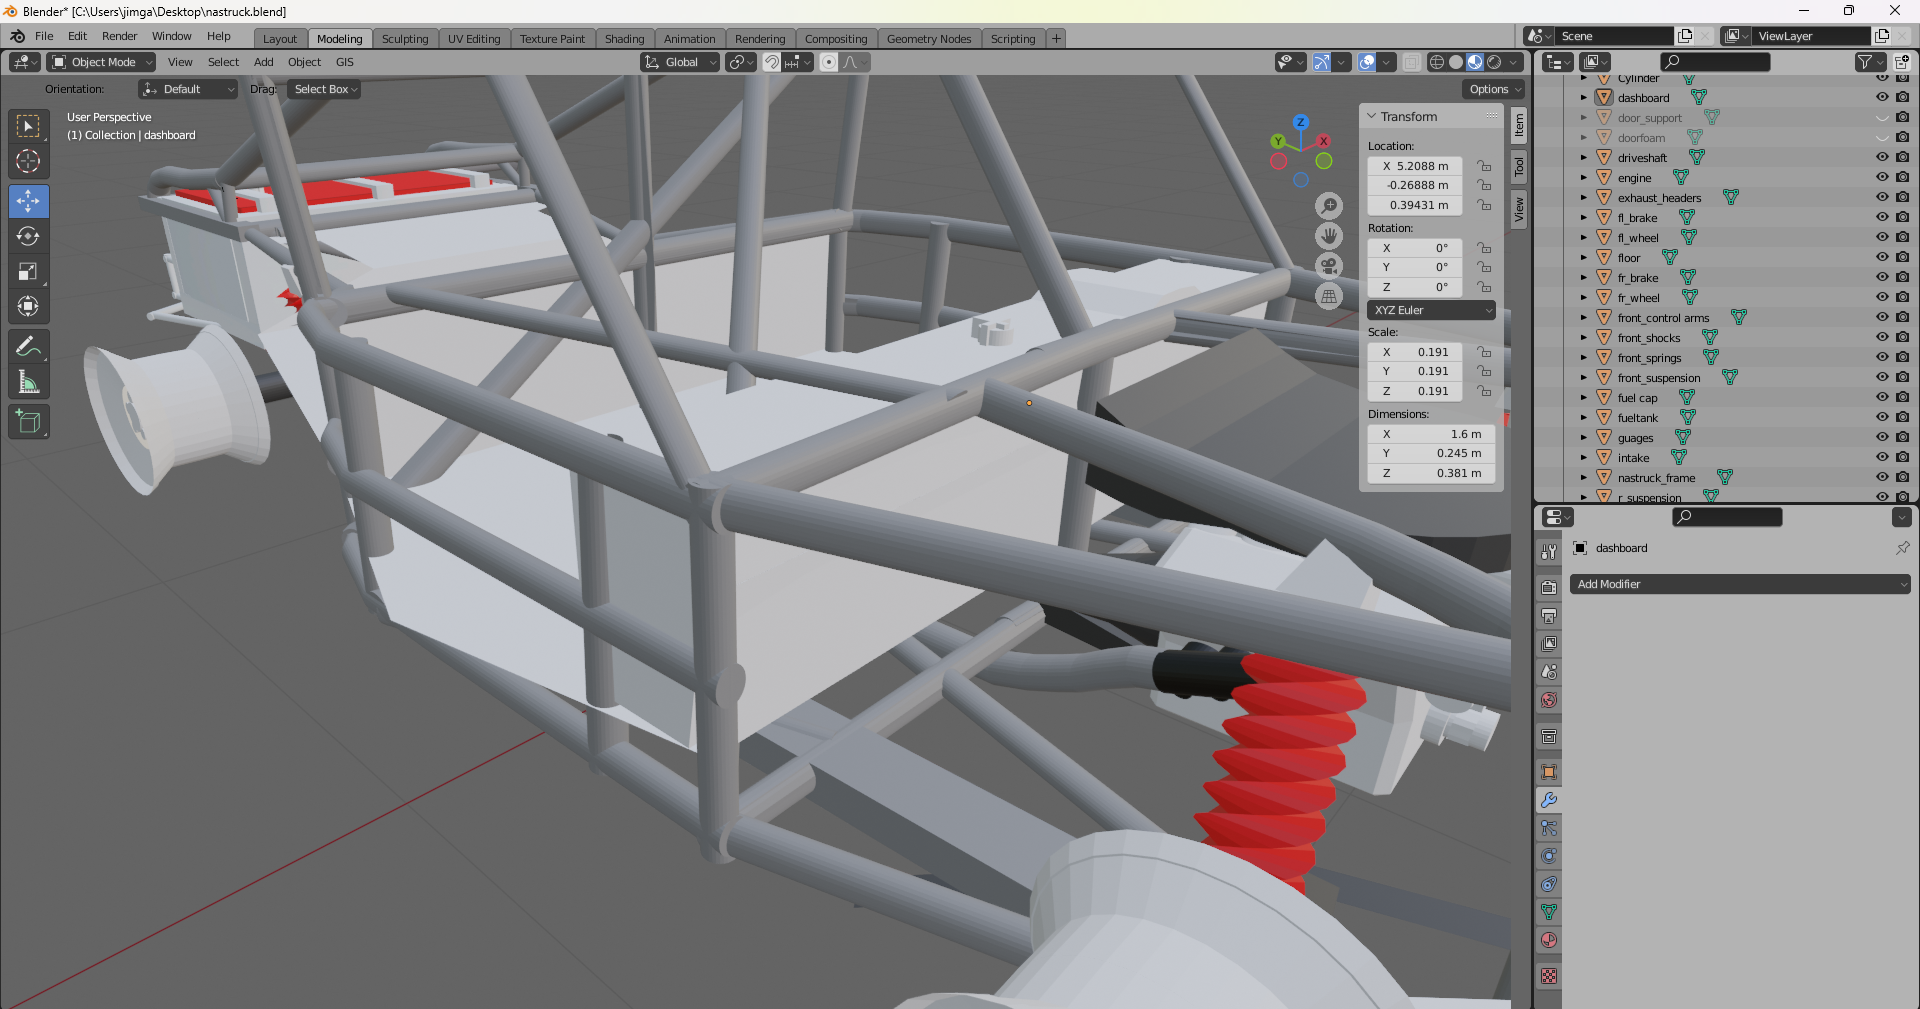Switch to the UV Editing workspace tab
The height and width of the screenshot is (1009, 1920).
pyautogui.click(x=474, y=39)
